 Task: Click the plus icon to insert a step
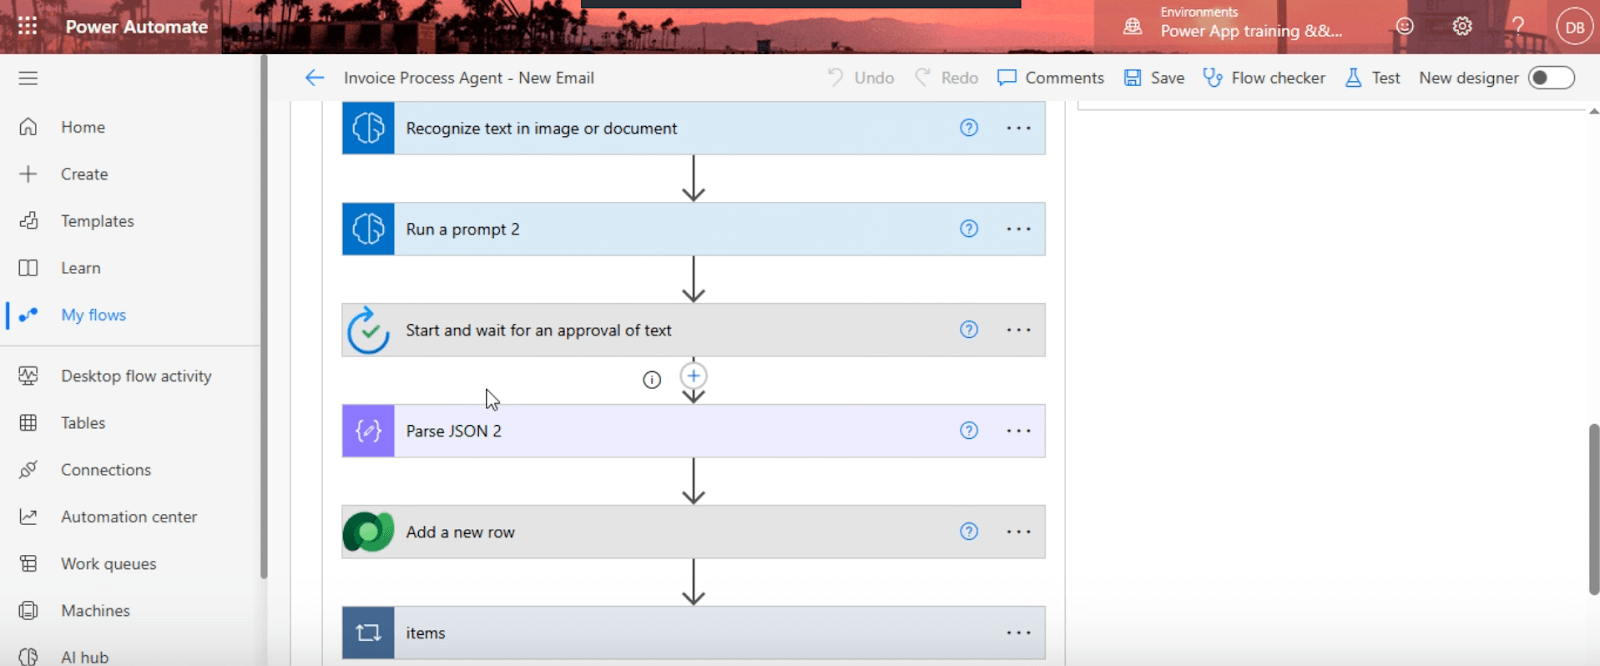click(693, 376)
